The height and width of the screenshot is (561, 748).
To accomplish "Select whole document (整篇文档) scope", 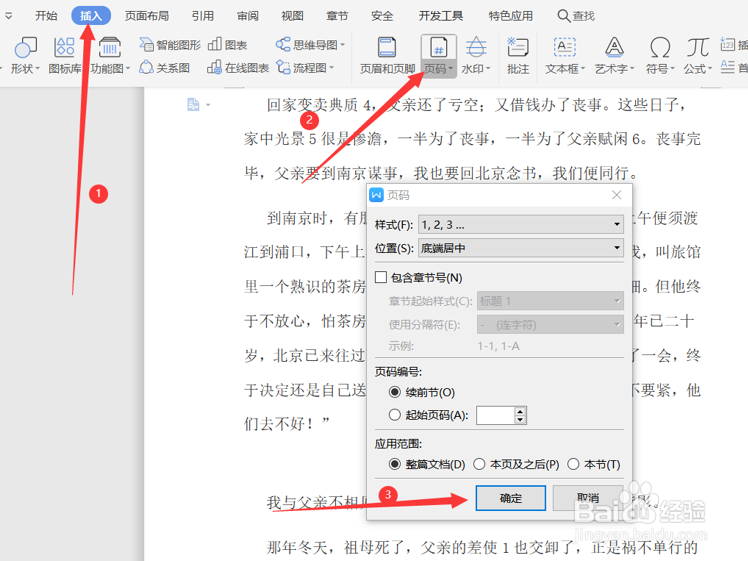I will coord(395,464).
